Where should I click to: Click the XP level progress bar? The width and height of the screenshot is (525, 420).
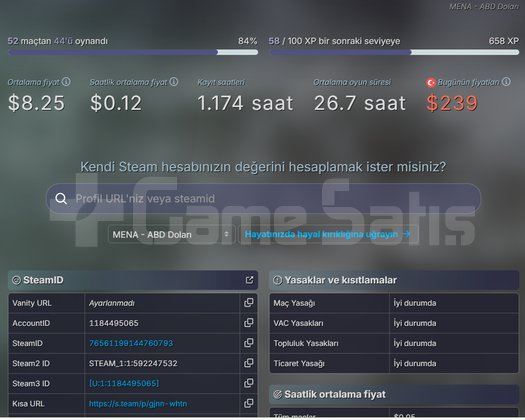pyautogui.click(x=394, y=52)
